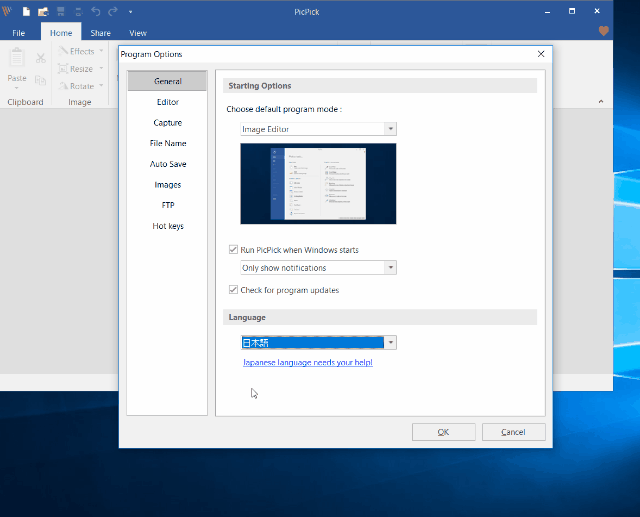
Task: Click the scissors Cut icon
Action: click(x=40, y=59)
